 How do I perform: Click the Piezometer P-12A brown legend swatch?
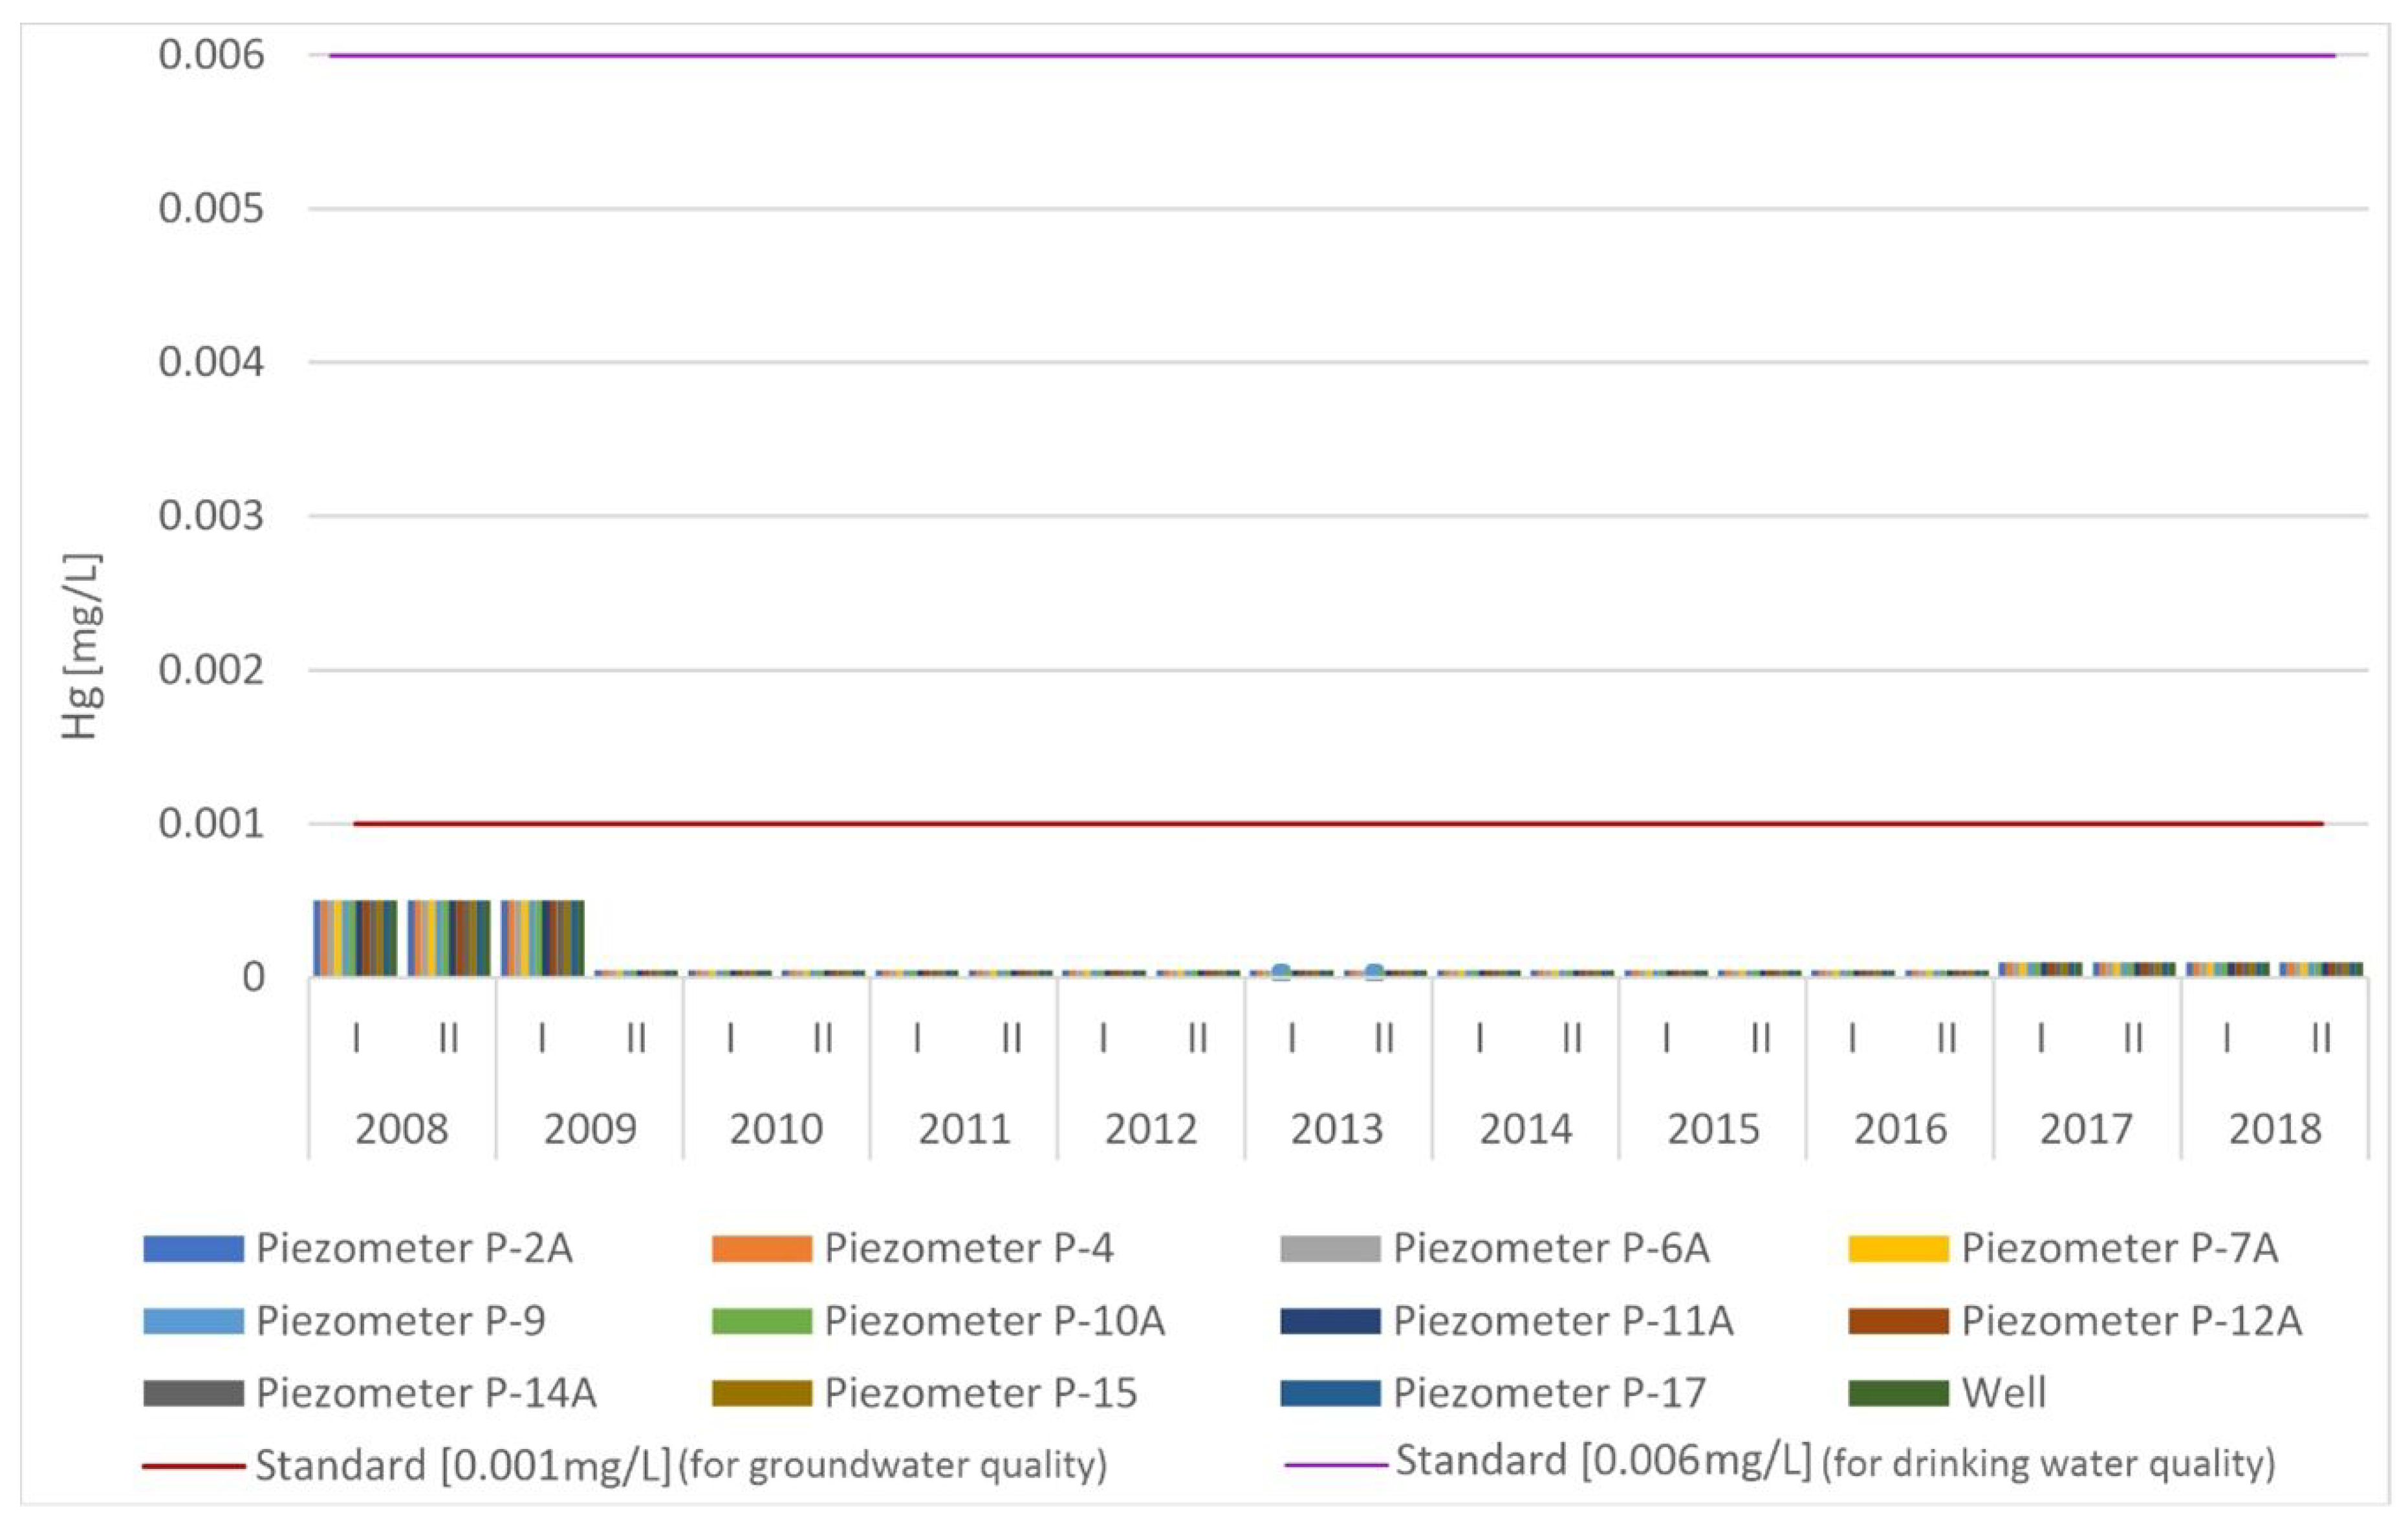click(1898, 1321)
